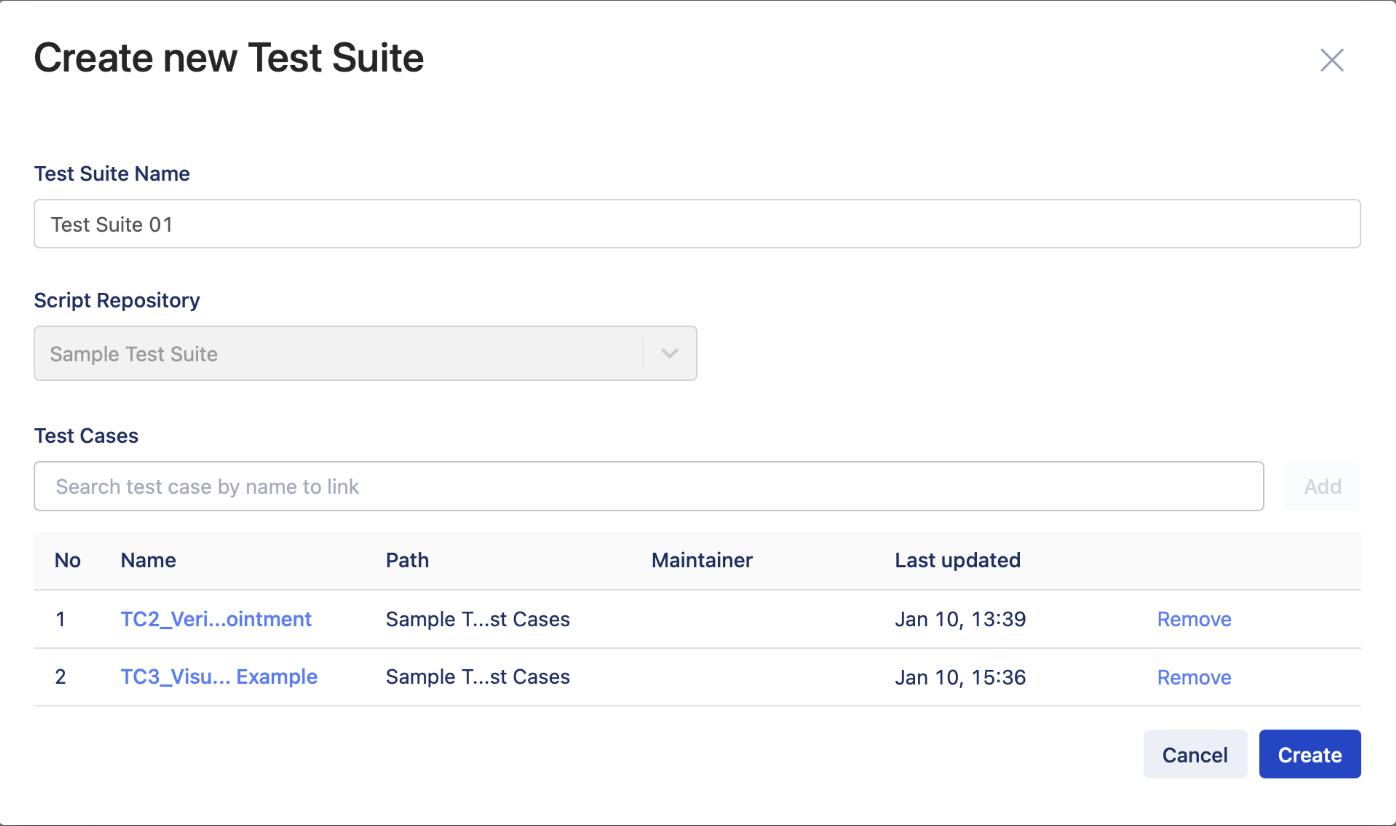Click the Script Repository label
Viewport: 1396px width, 826px height.
pyautogui.click(x=117, y=300)
